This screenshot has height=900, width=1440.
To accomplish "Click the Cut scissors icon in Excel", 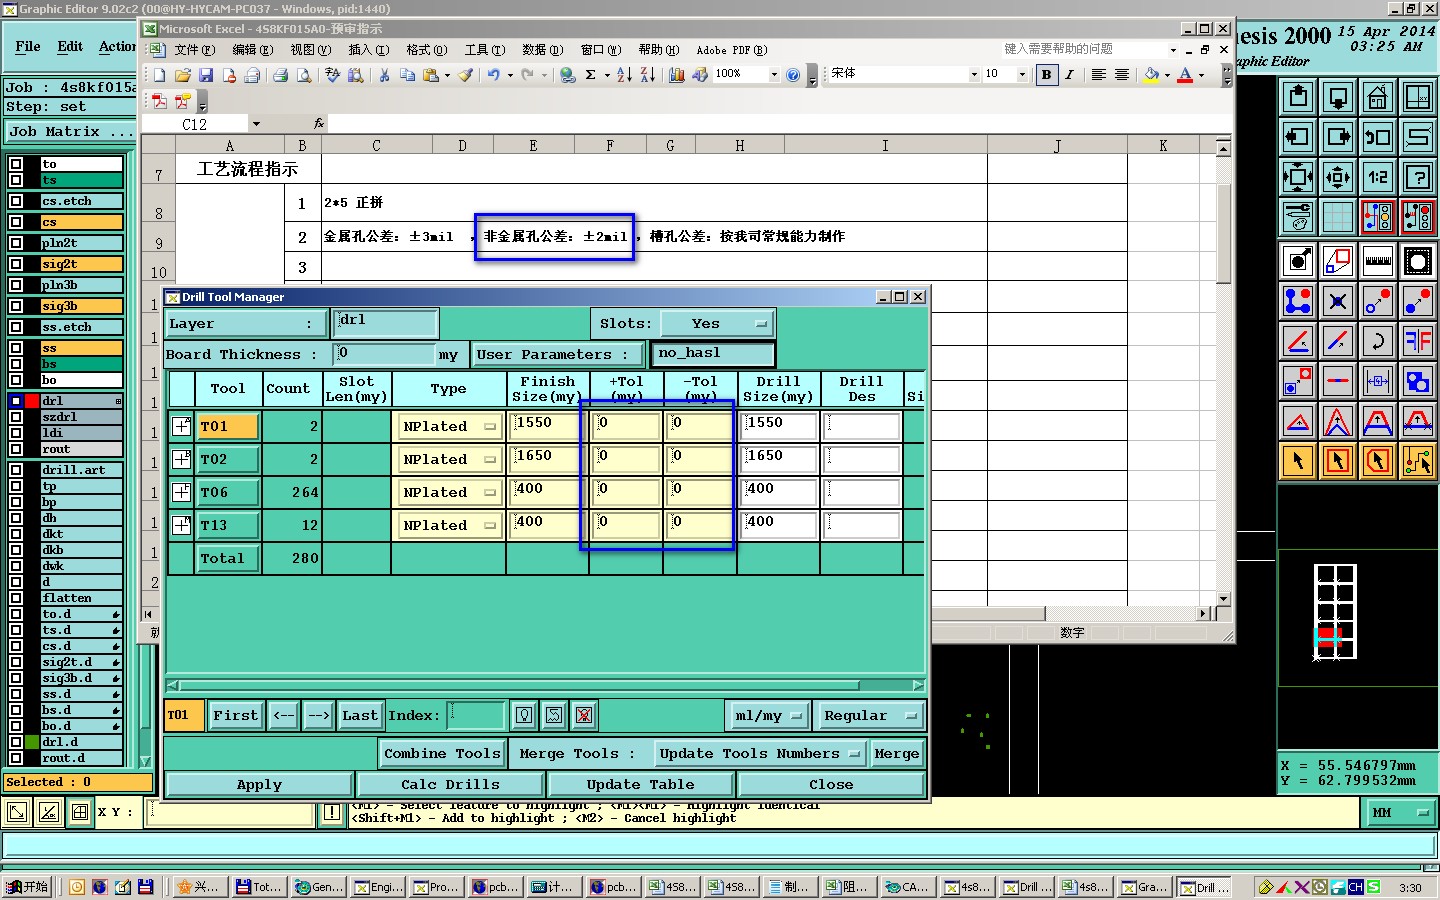I will coord(383,75).
